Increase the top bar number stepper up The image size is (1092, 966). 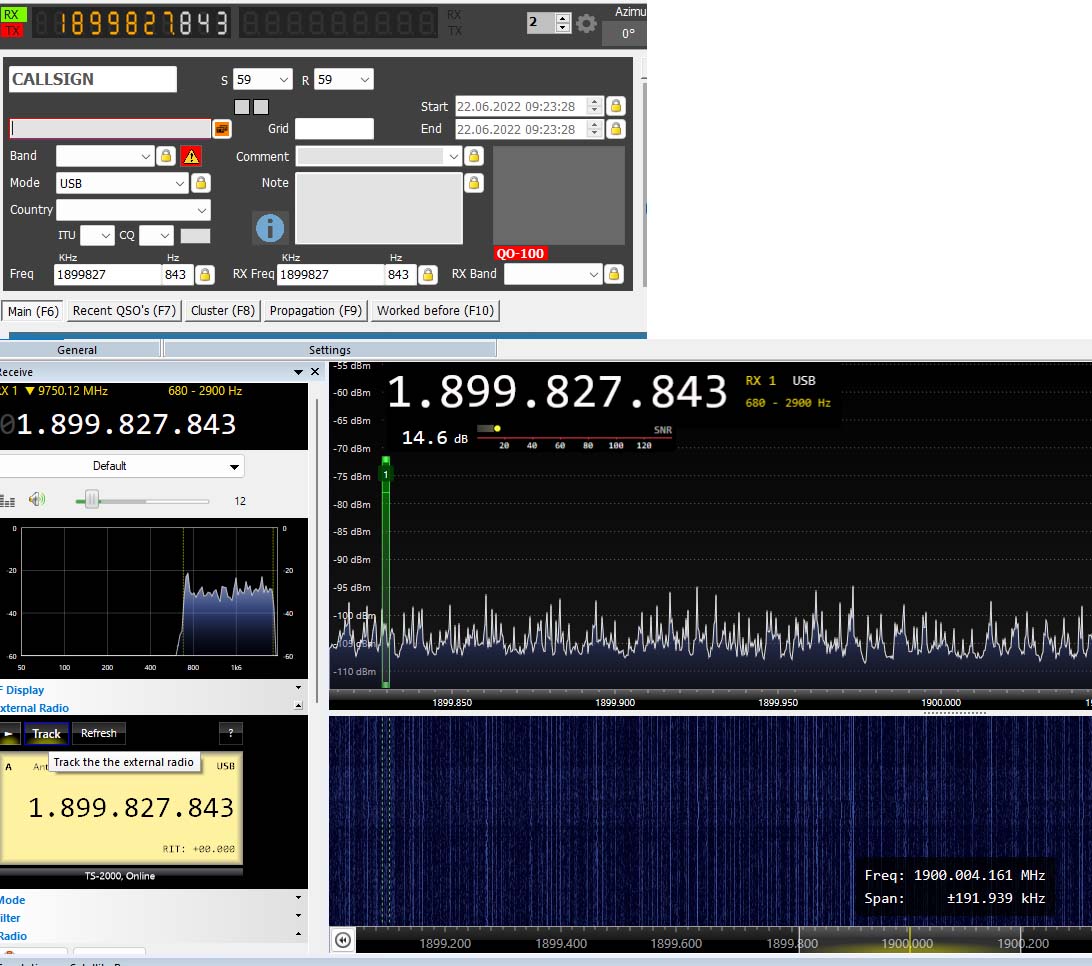click(563, 18)
